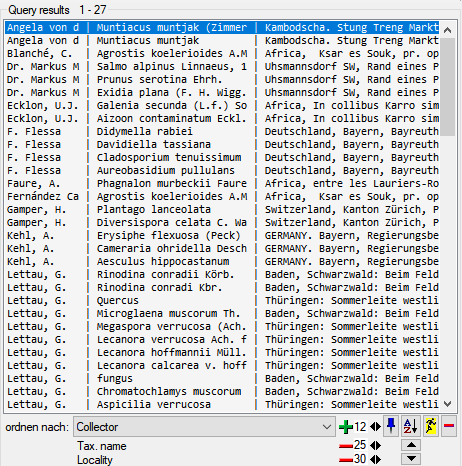This screenshot has width=462, height=466.
Task: Click the blue pushpin icon
Action: [x=391, y=426]
